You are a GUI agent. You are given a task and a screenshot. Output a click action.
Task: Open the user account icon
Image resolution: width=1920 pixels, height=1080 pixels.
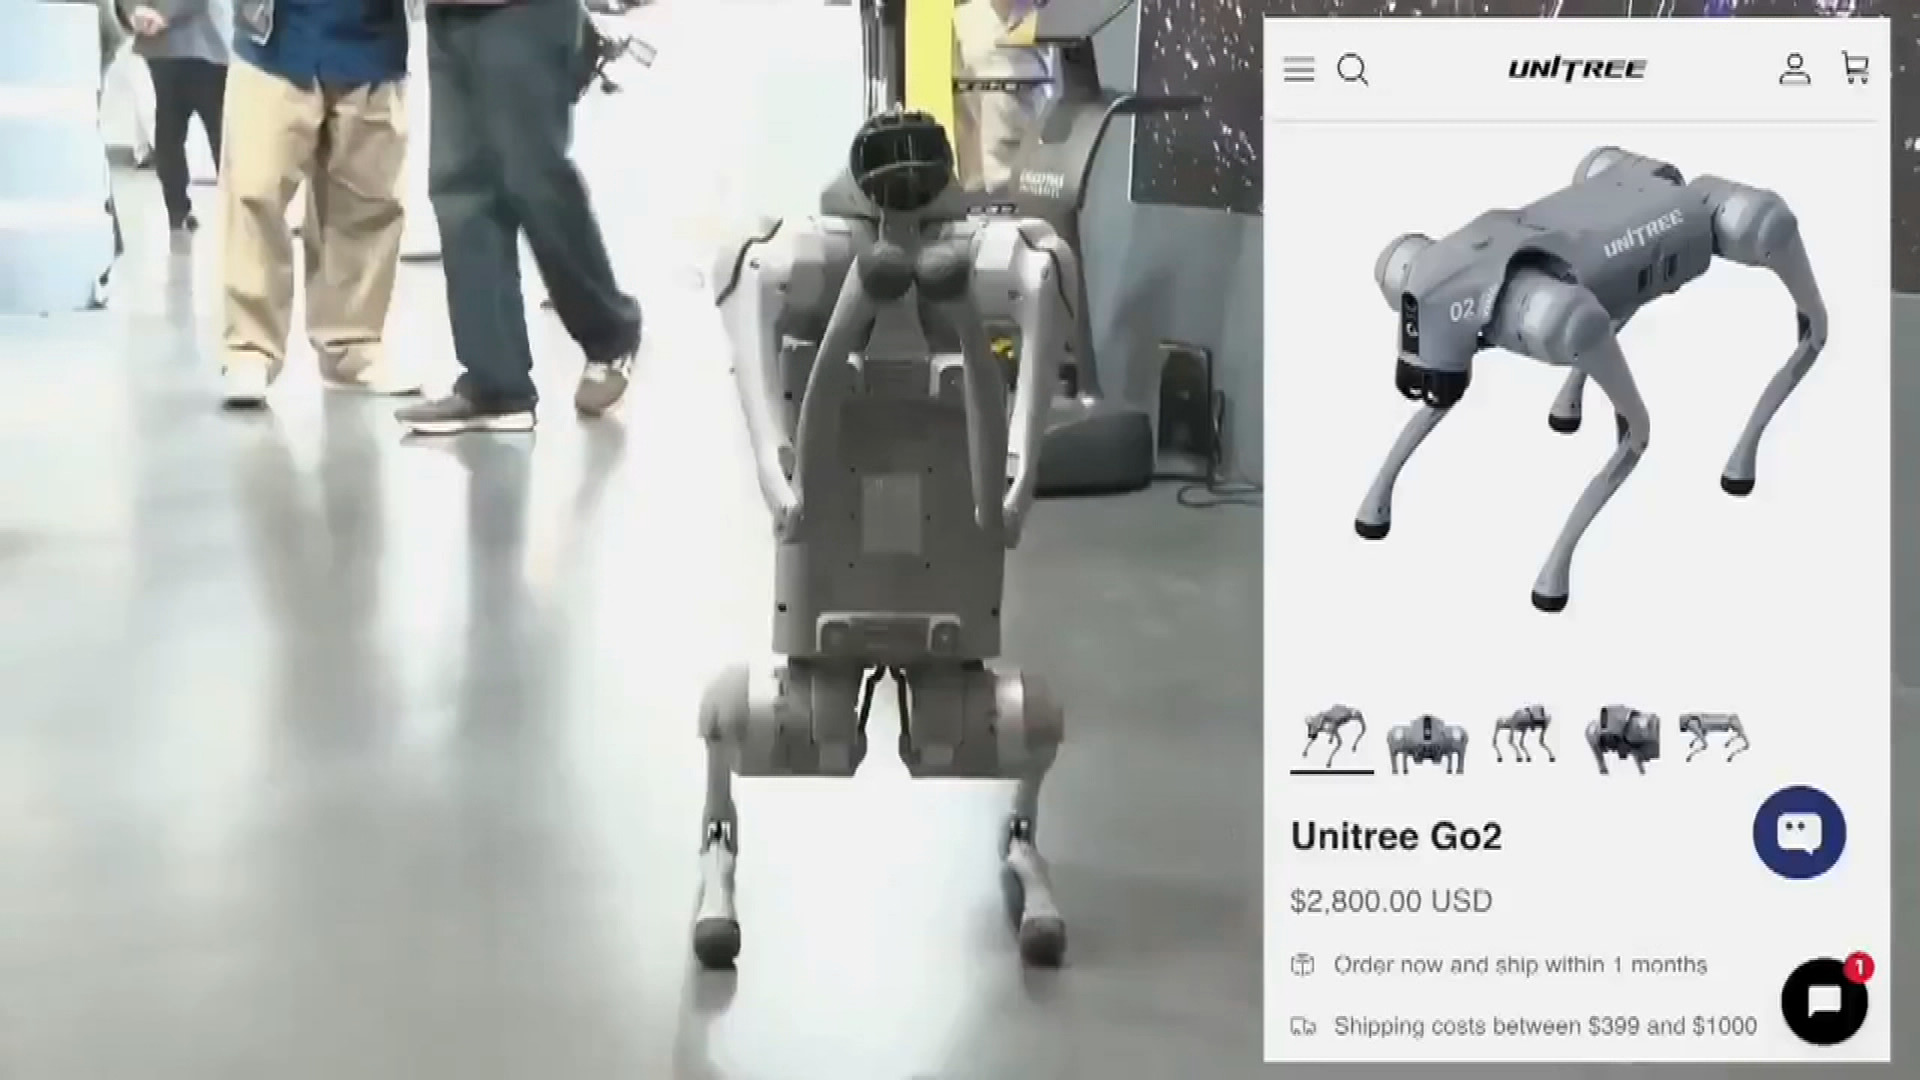pyautogui.click(x=1794, y=69)
